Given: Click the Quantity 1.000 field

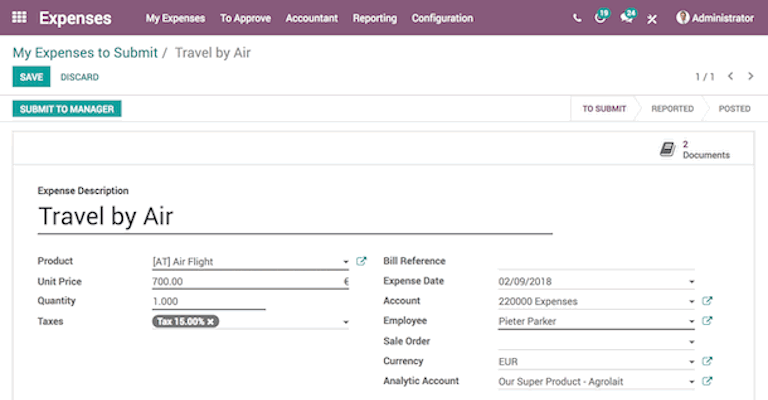Looking at the screenshot, I should pos(209,302).
